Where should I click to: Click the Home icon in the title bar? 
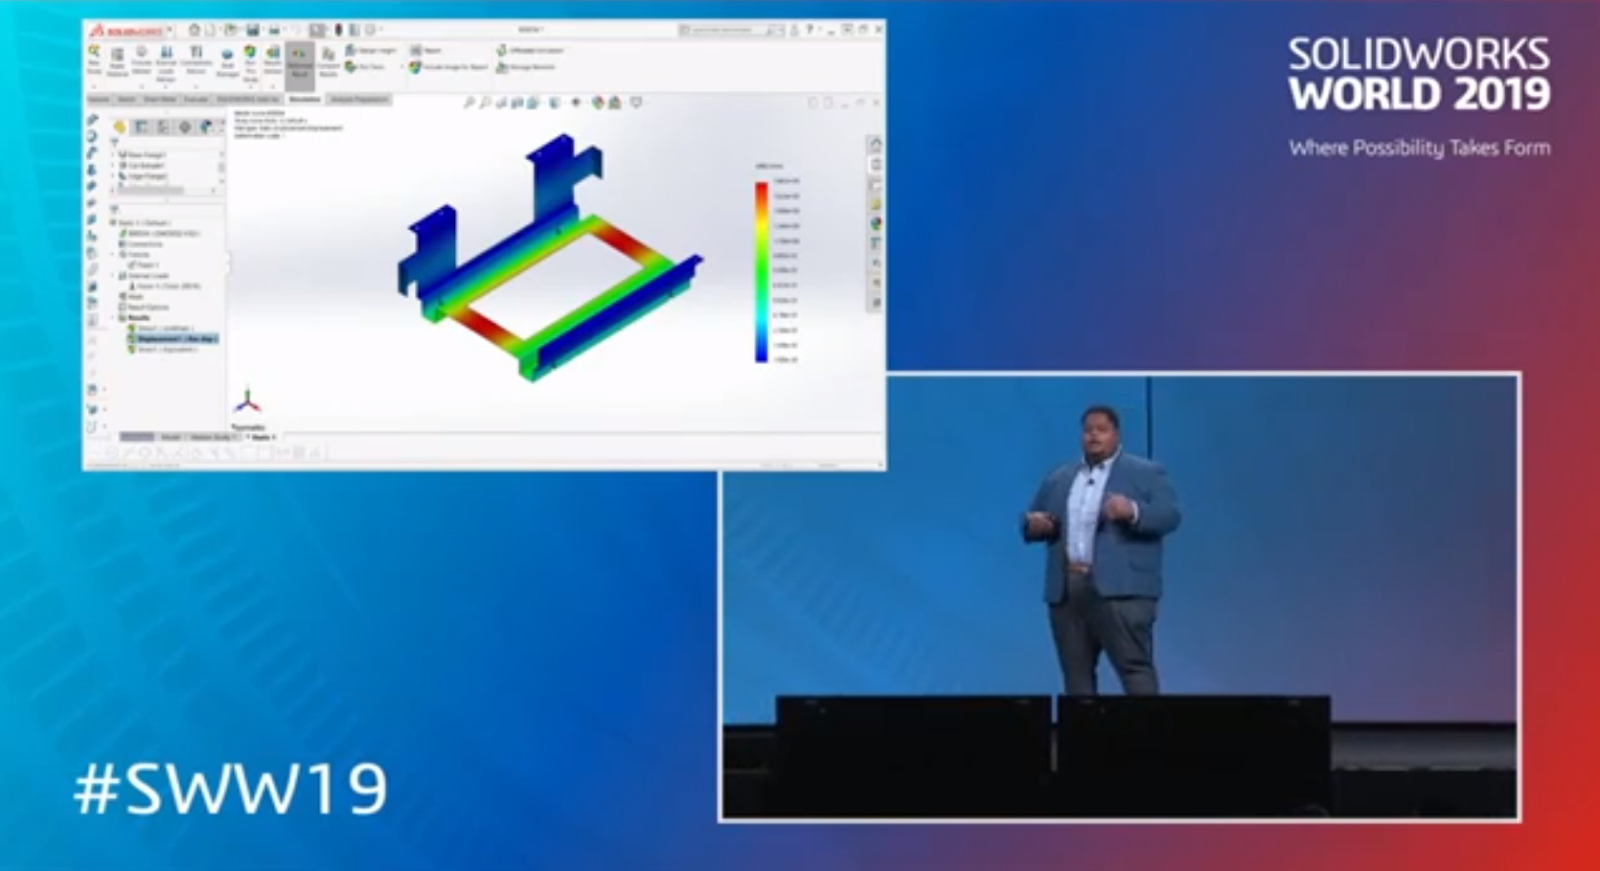[x=194, y=30]
